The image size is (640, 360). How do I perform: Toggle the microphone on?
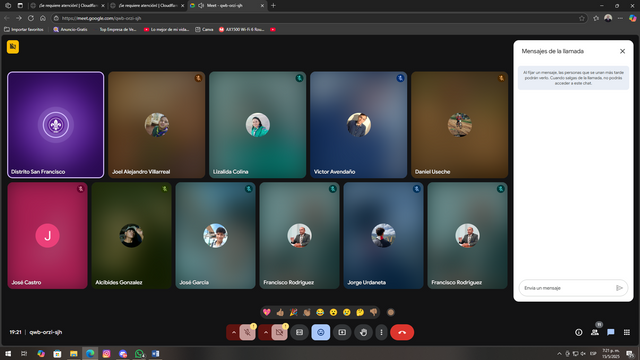click(247, 332)
